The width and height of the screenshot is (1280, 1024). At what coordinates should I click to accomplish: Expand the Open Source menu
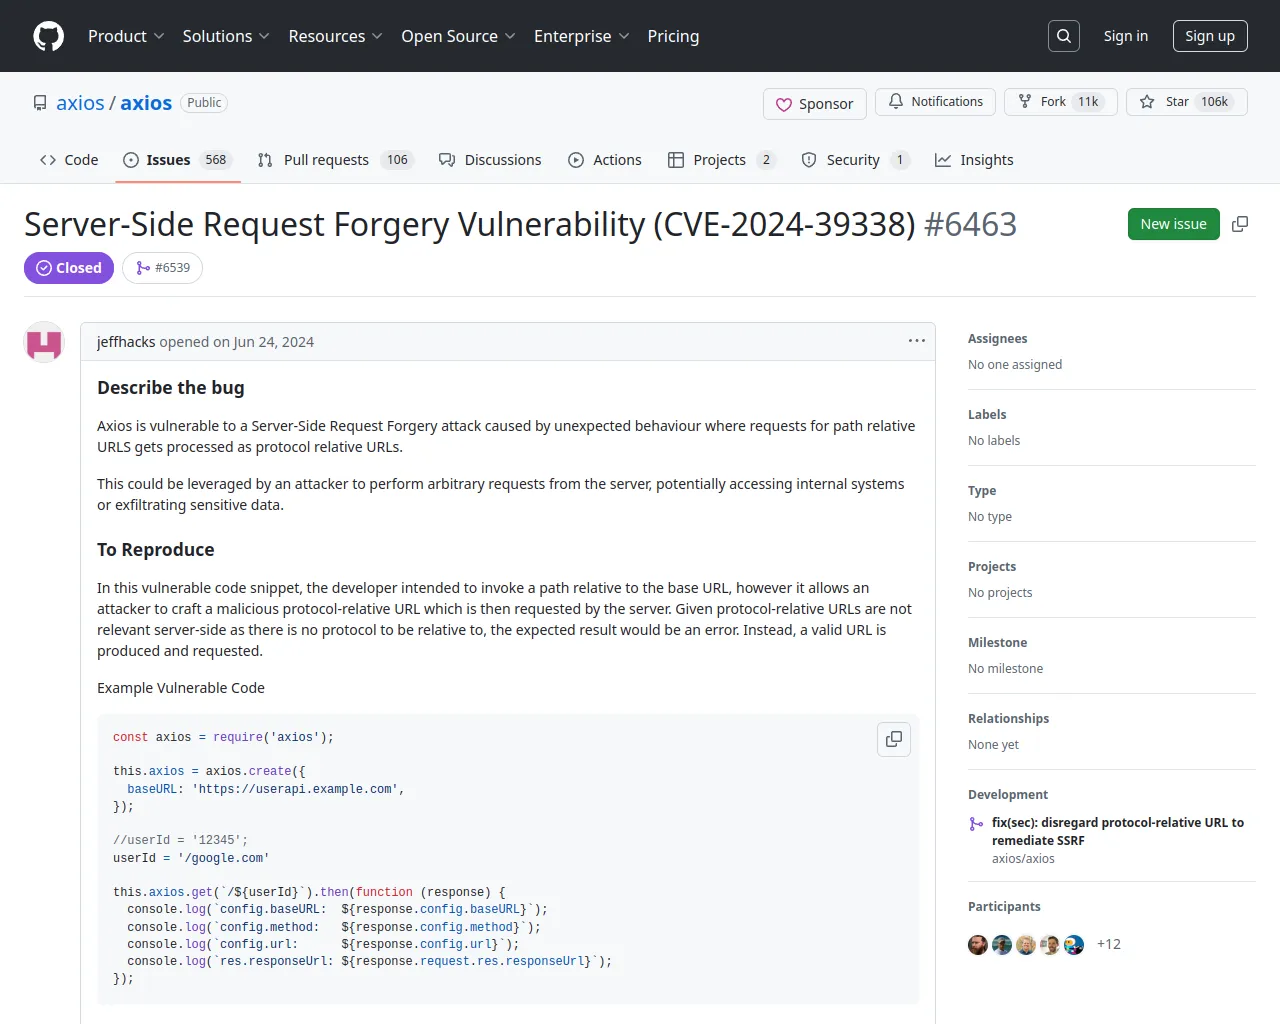458,36
